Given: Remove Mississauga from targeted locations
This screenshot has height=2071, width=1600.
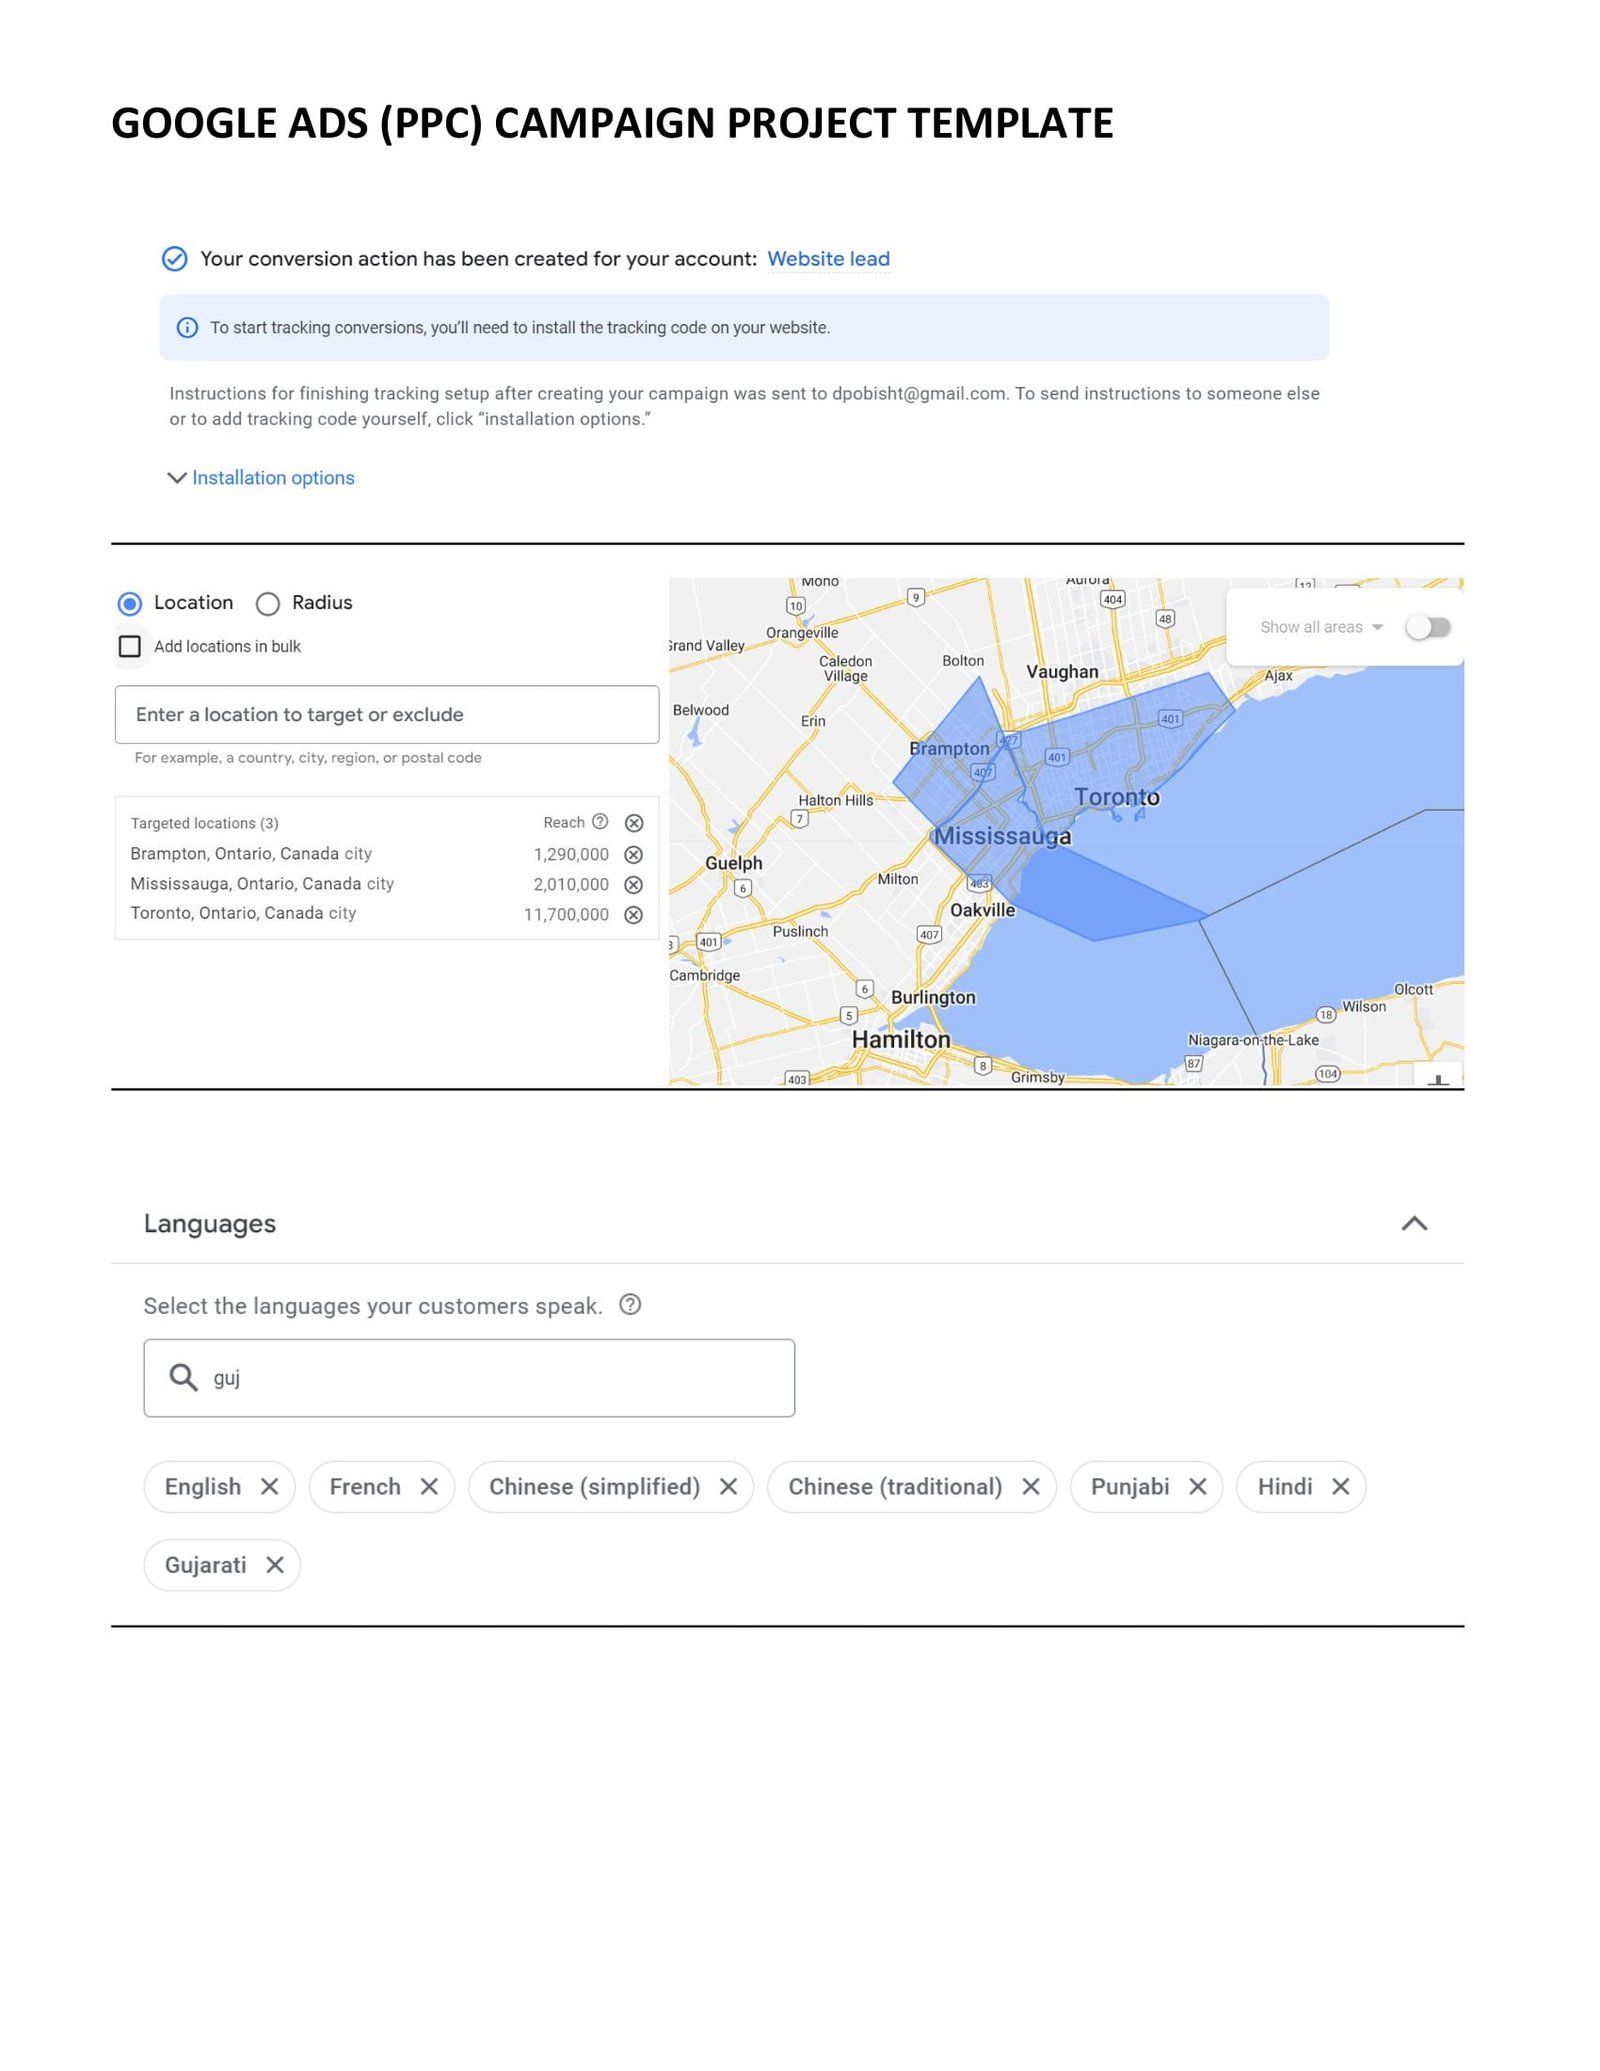Looking at the screenshot, I should click(632, 884).
